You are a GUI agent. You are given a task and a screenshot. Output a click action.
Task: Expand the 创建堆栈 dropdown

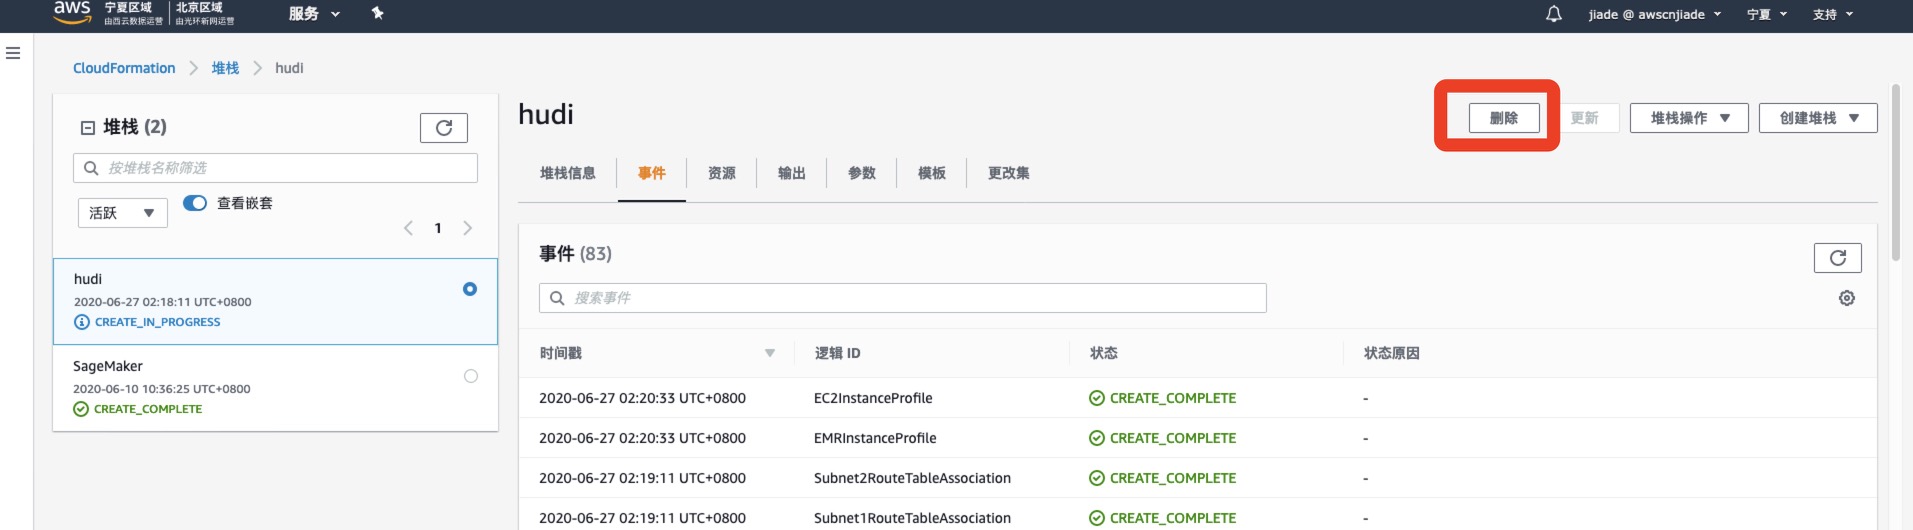(x=1817, y=118)
